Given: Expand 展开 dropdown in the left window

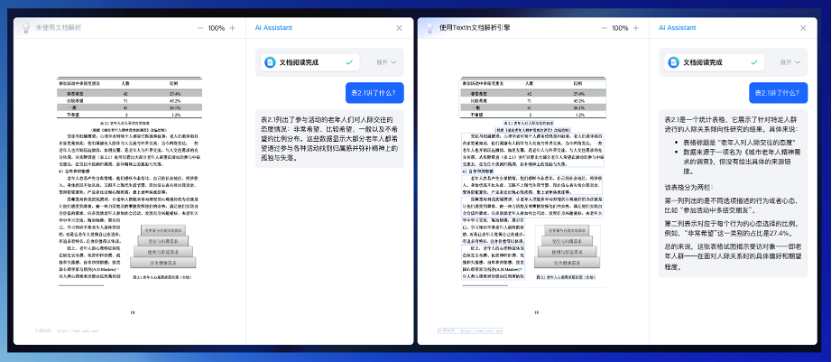Looking at the screenshot, I should pos(386,62).
